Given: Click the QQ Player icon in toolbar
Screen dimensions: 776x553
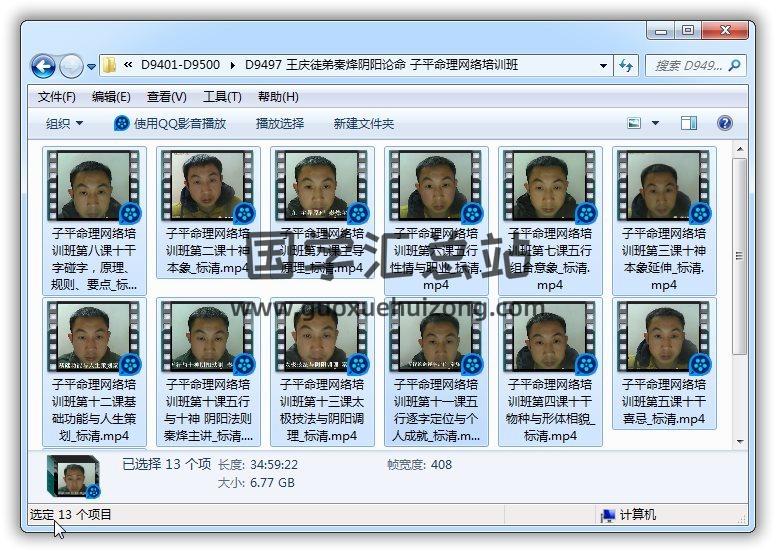Looking at the screenshot, I should point(122,123).
